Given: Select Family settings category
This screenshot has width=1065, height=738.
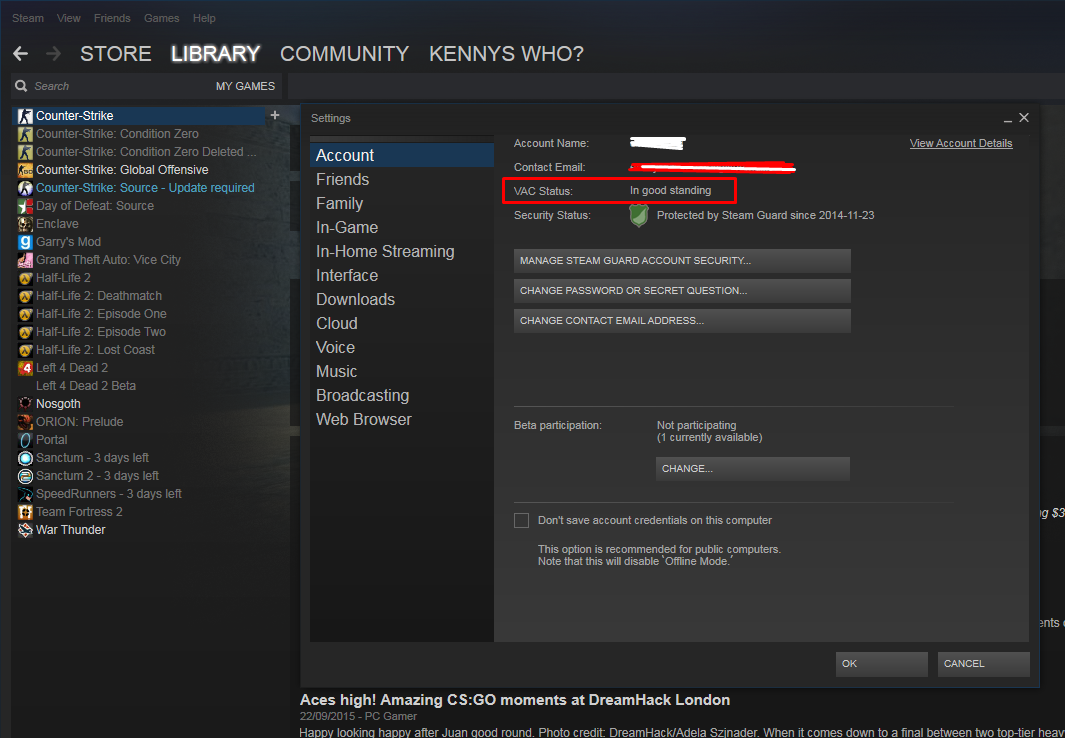Looking at the screenshot, I should coord(402,204).
